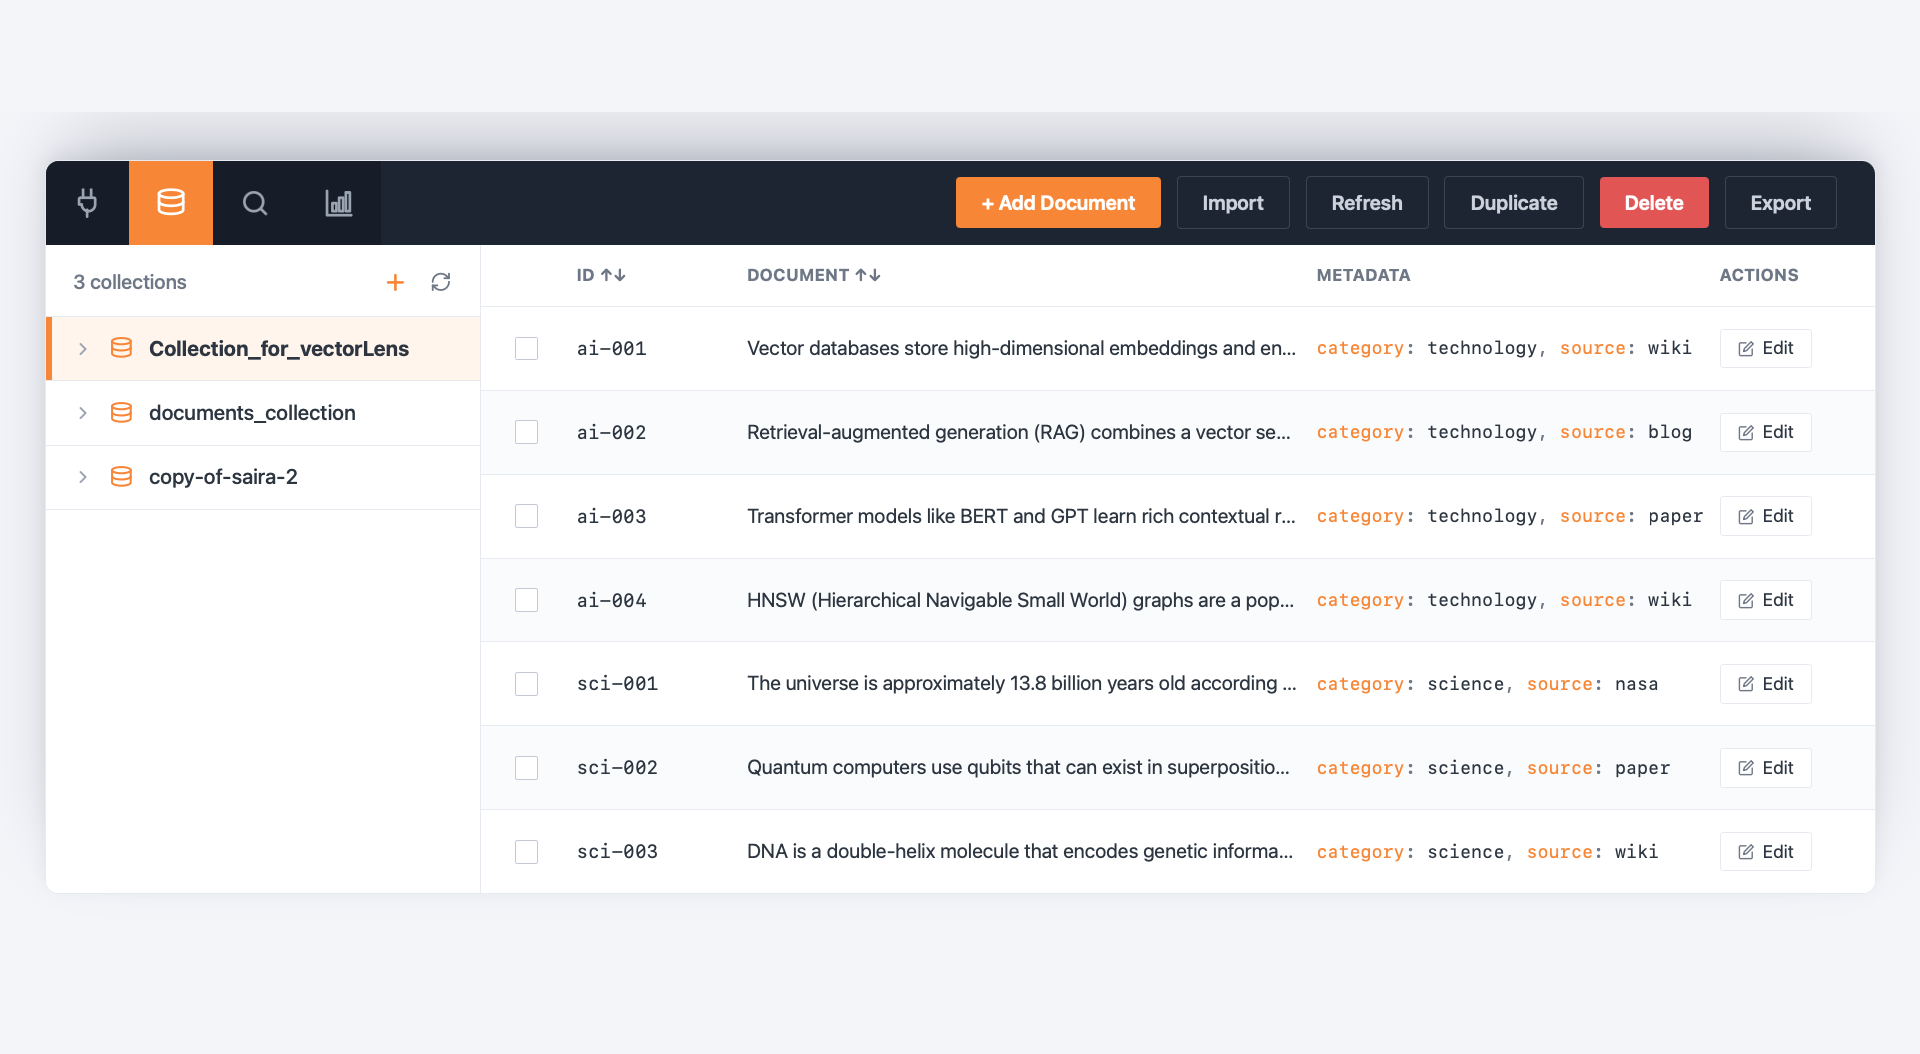Open the connection plug icon tab
1920x1054 pixels.
coord(87,203)
